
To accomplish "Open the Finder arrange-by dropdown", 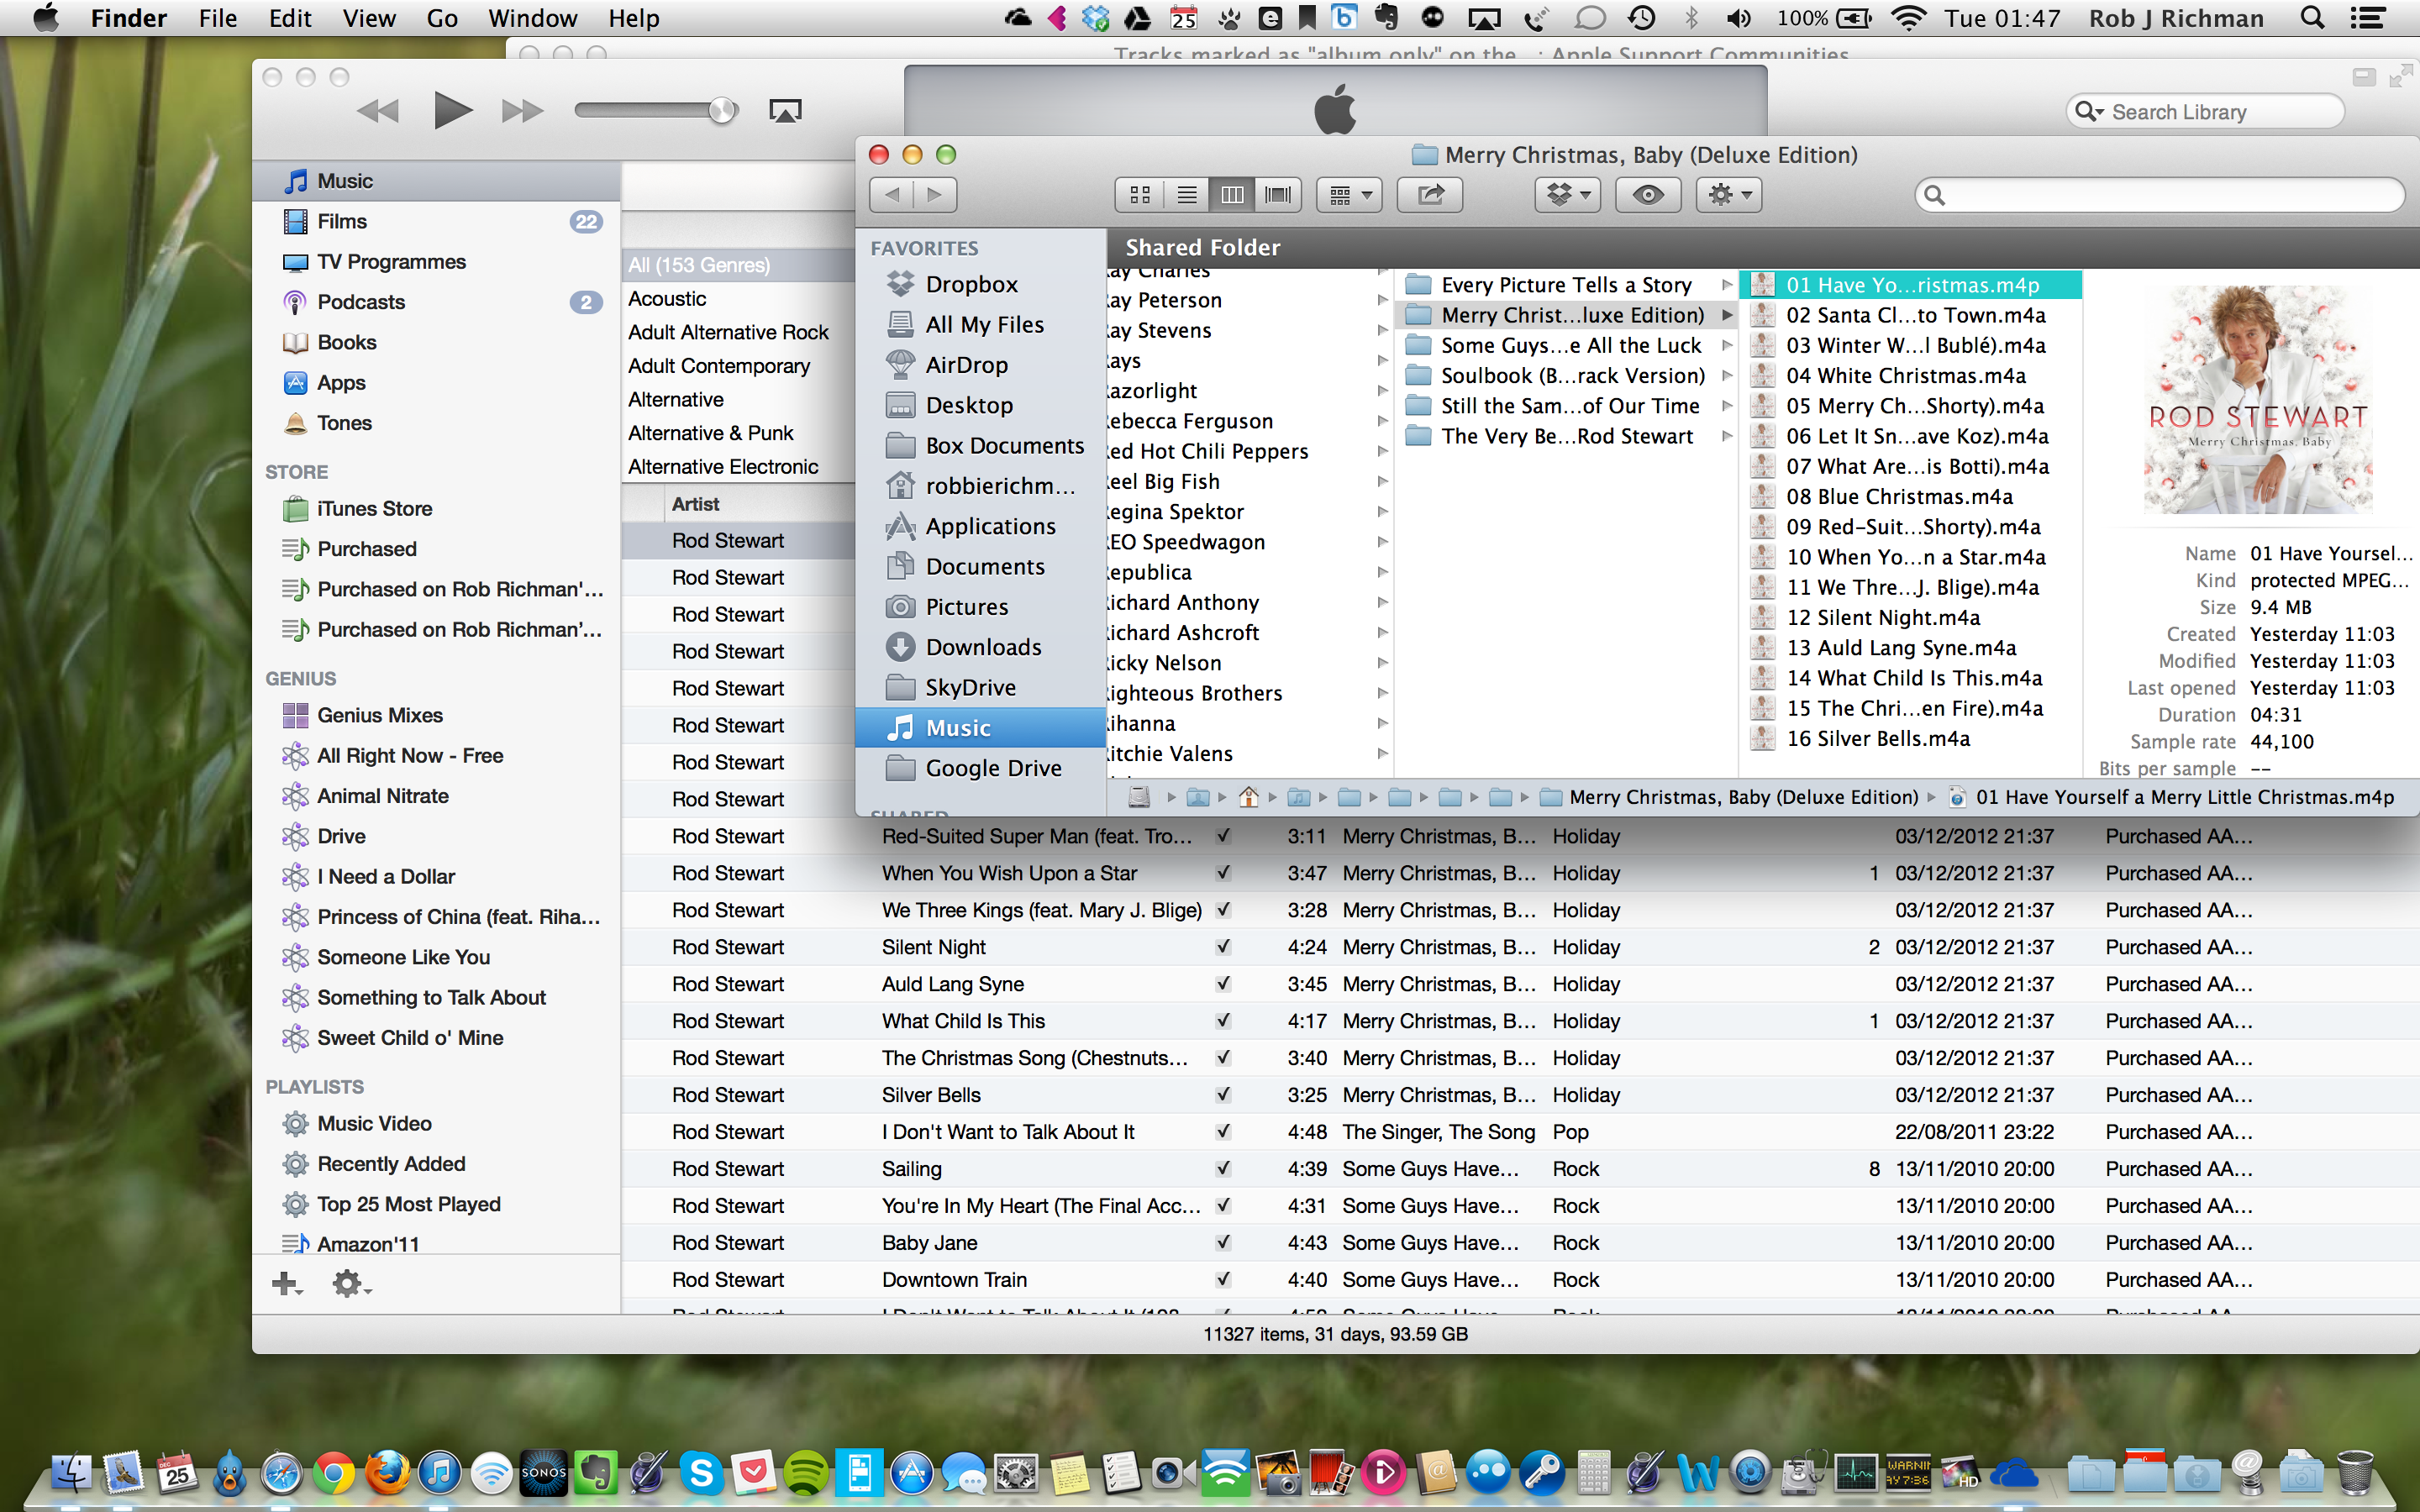I will point(1350,194).
